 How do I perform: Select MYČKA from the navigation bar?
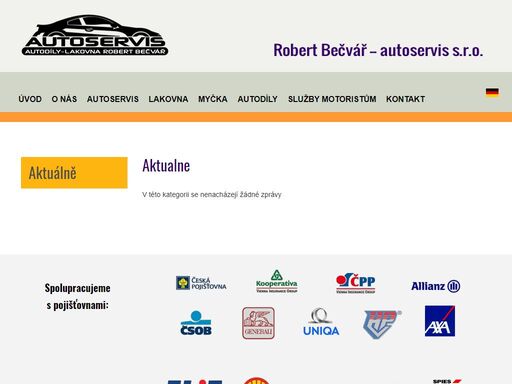point(213,99)
